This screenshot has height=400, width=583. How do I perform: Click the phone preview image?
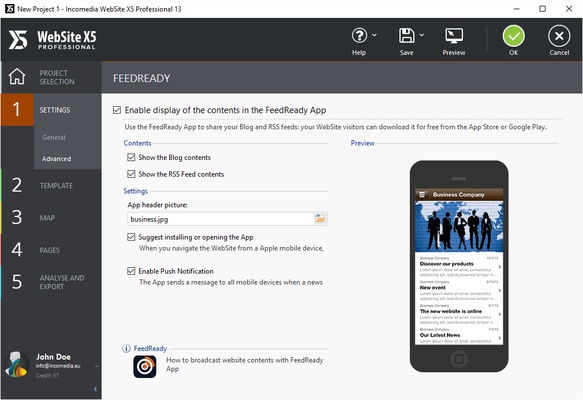tap(459, 266)
